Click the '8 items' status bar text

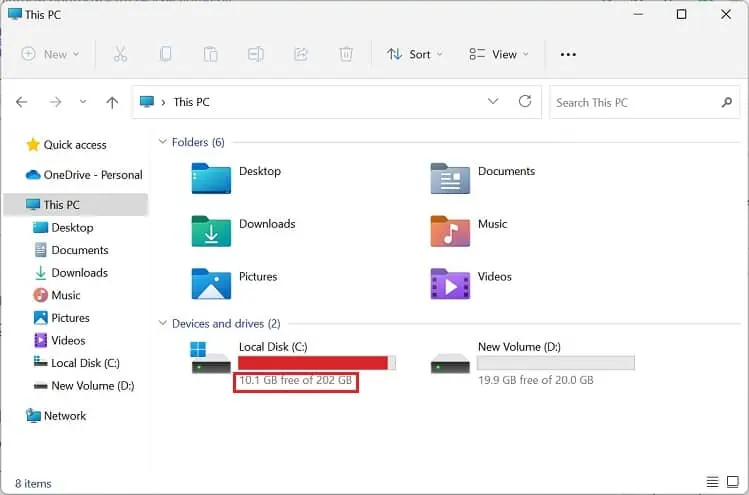tap(33, 484)
